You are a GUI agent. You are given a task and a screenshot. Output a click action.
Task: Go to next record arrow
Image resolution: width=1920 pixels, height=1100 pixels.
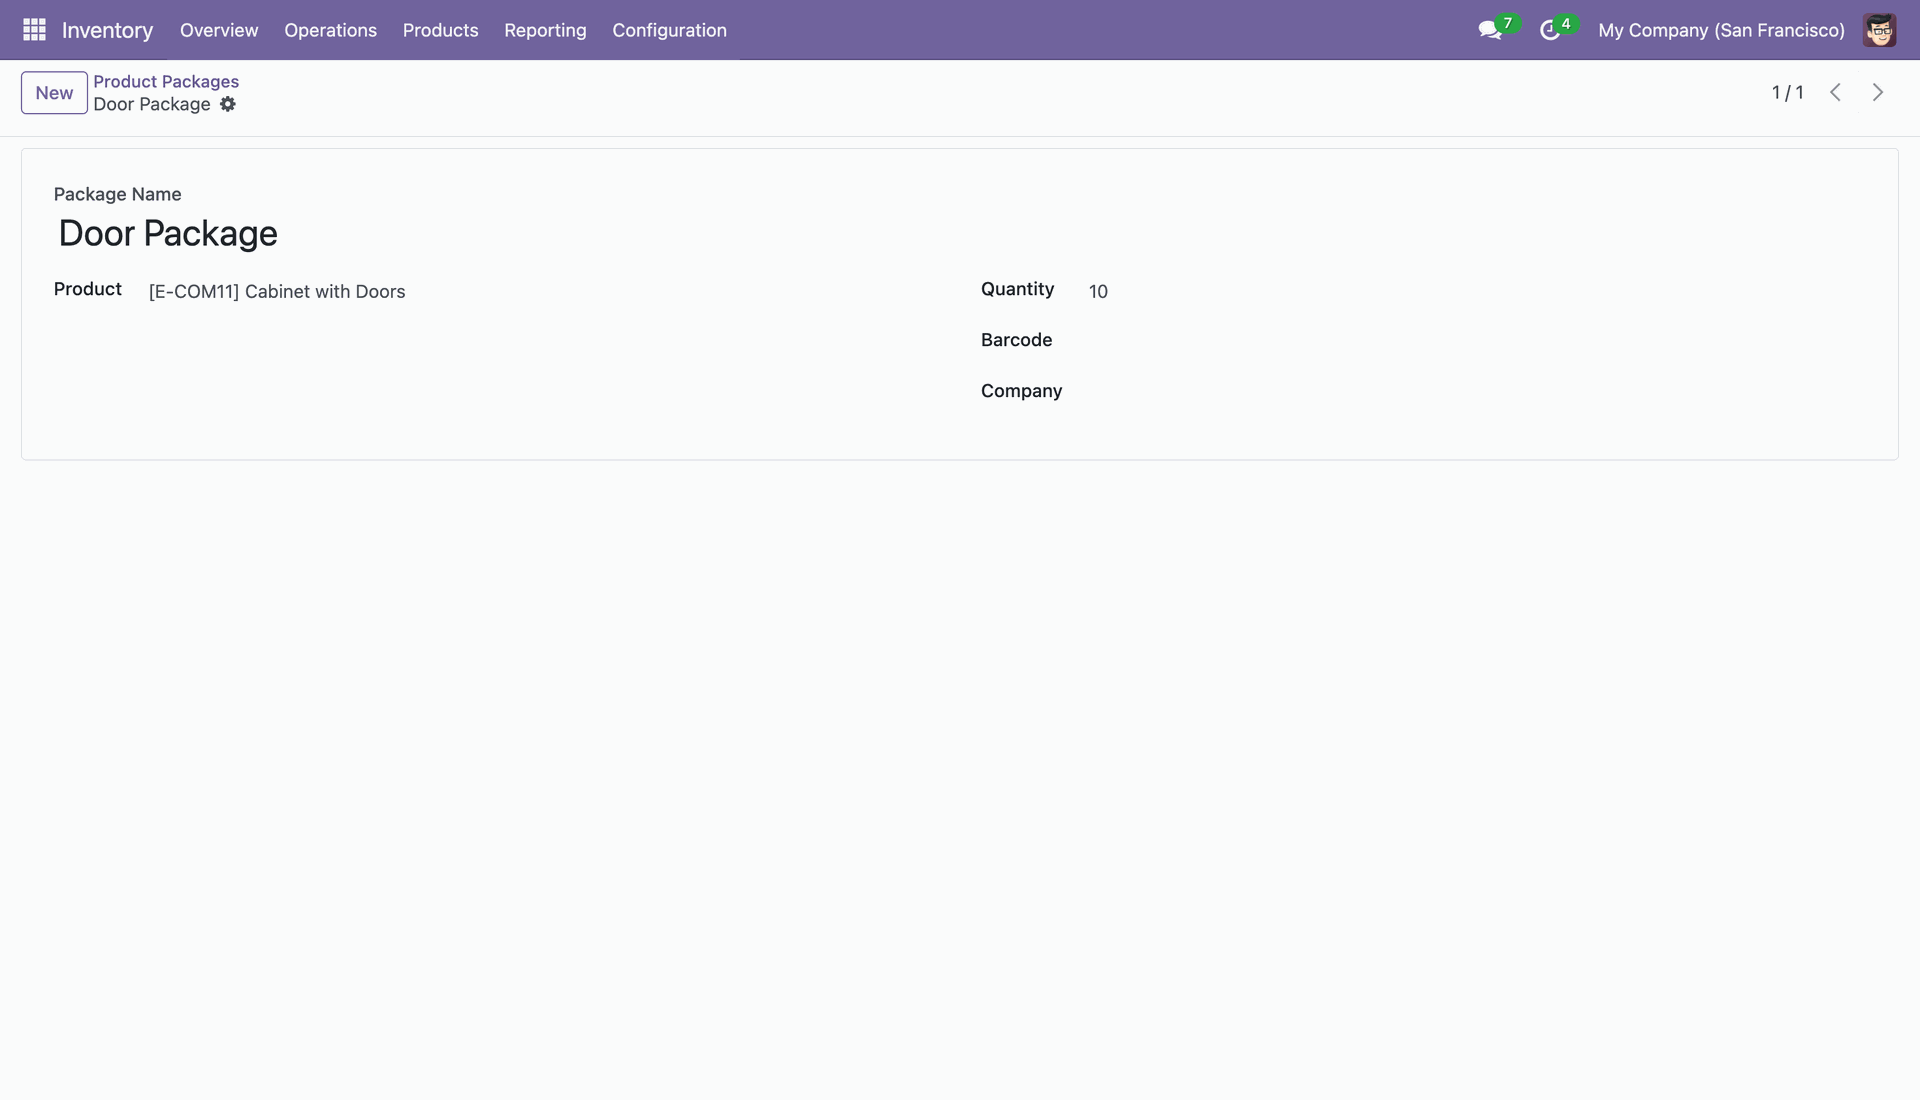click(1877, 92)
